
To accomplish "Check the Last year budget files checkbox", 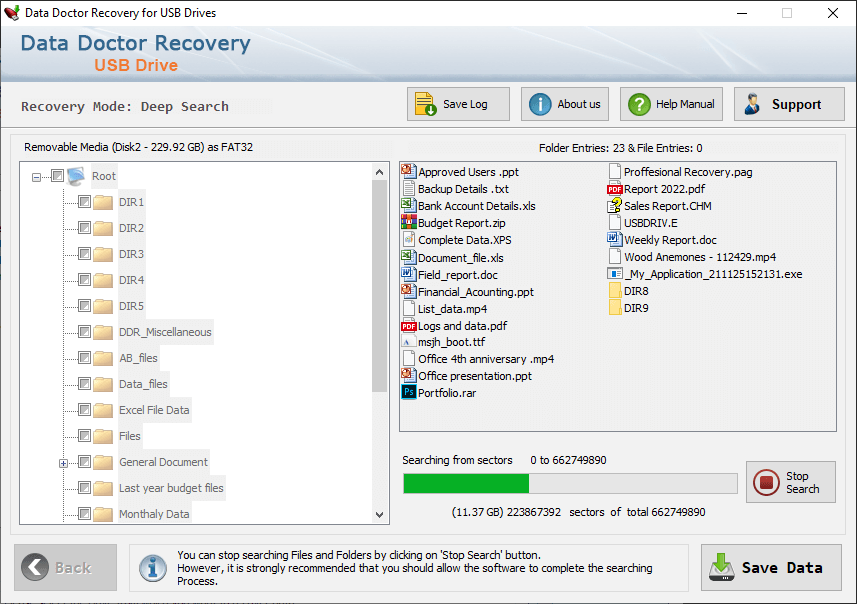I will (x=84, y=488).
